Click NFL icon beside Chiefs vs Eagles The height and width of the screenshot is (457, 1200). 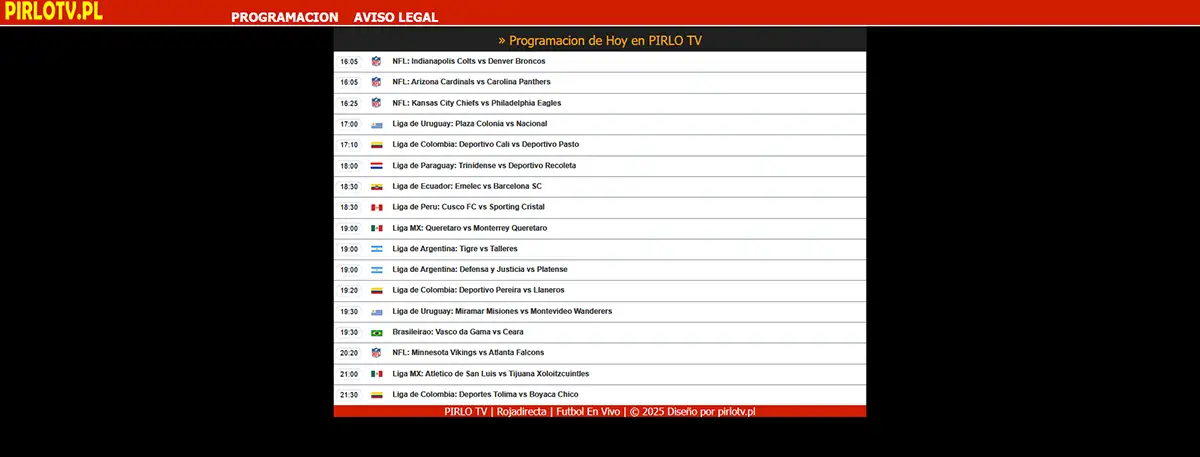coord(377,103)
